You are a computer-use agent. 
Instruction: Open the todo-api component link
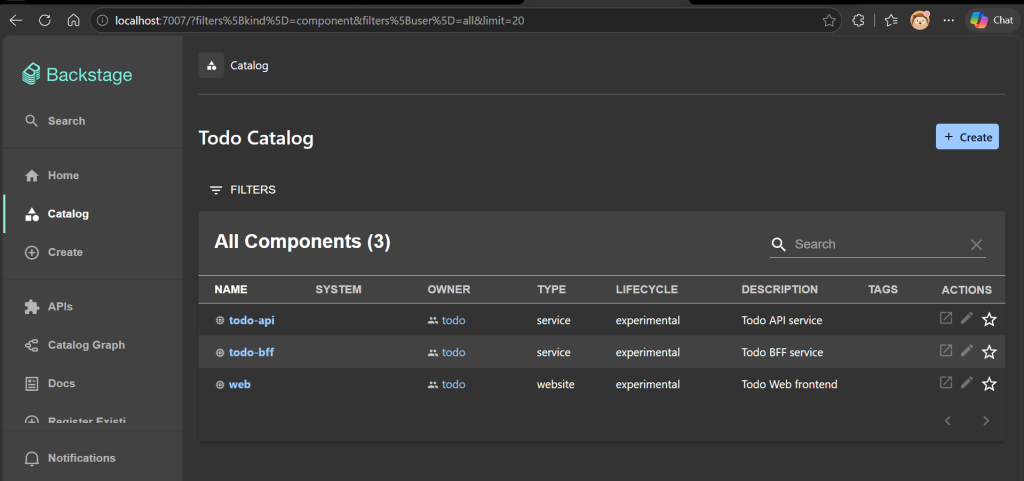pyautogui.click(x=251, y=320)
